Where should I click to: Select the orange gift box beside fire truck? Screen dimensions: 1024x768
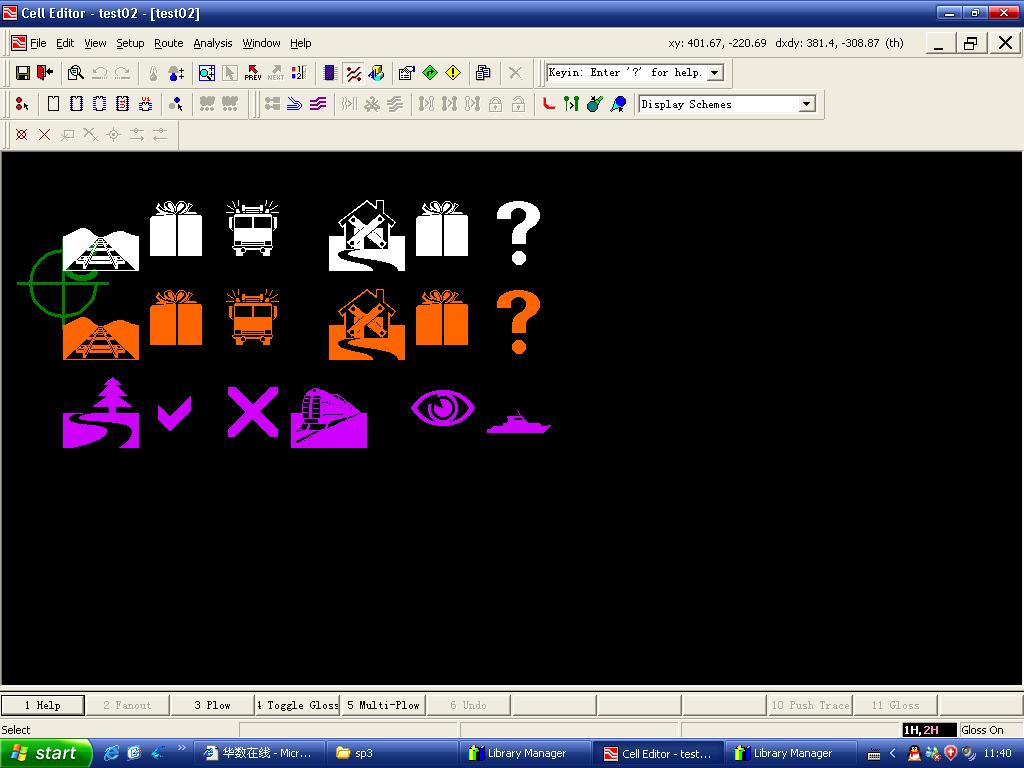176,317
